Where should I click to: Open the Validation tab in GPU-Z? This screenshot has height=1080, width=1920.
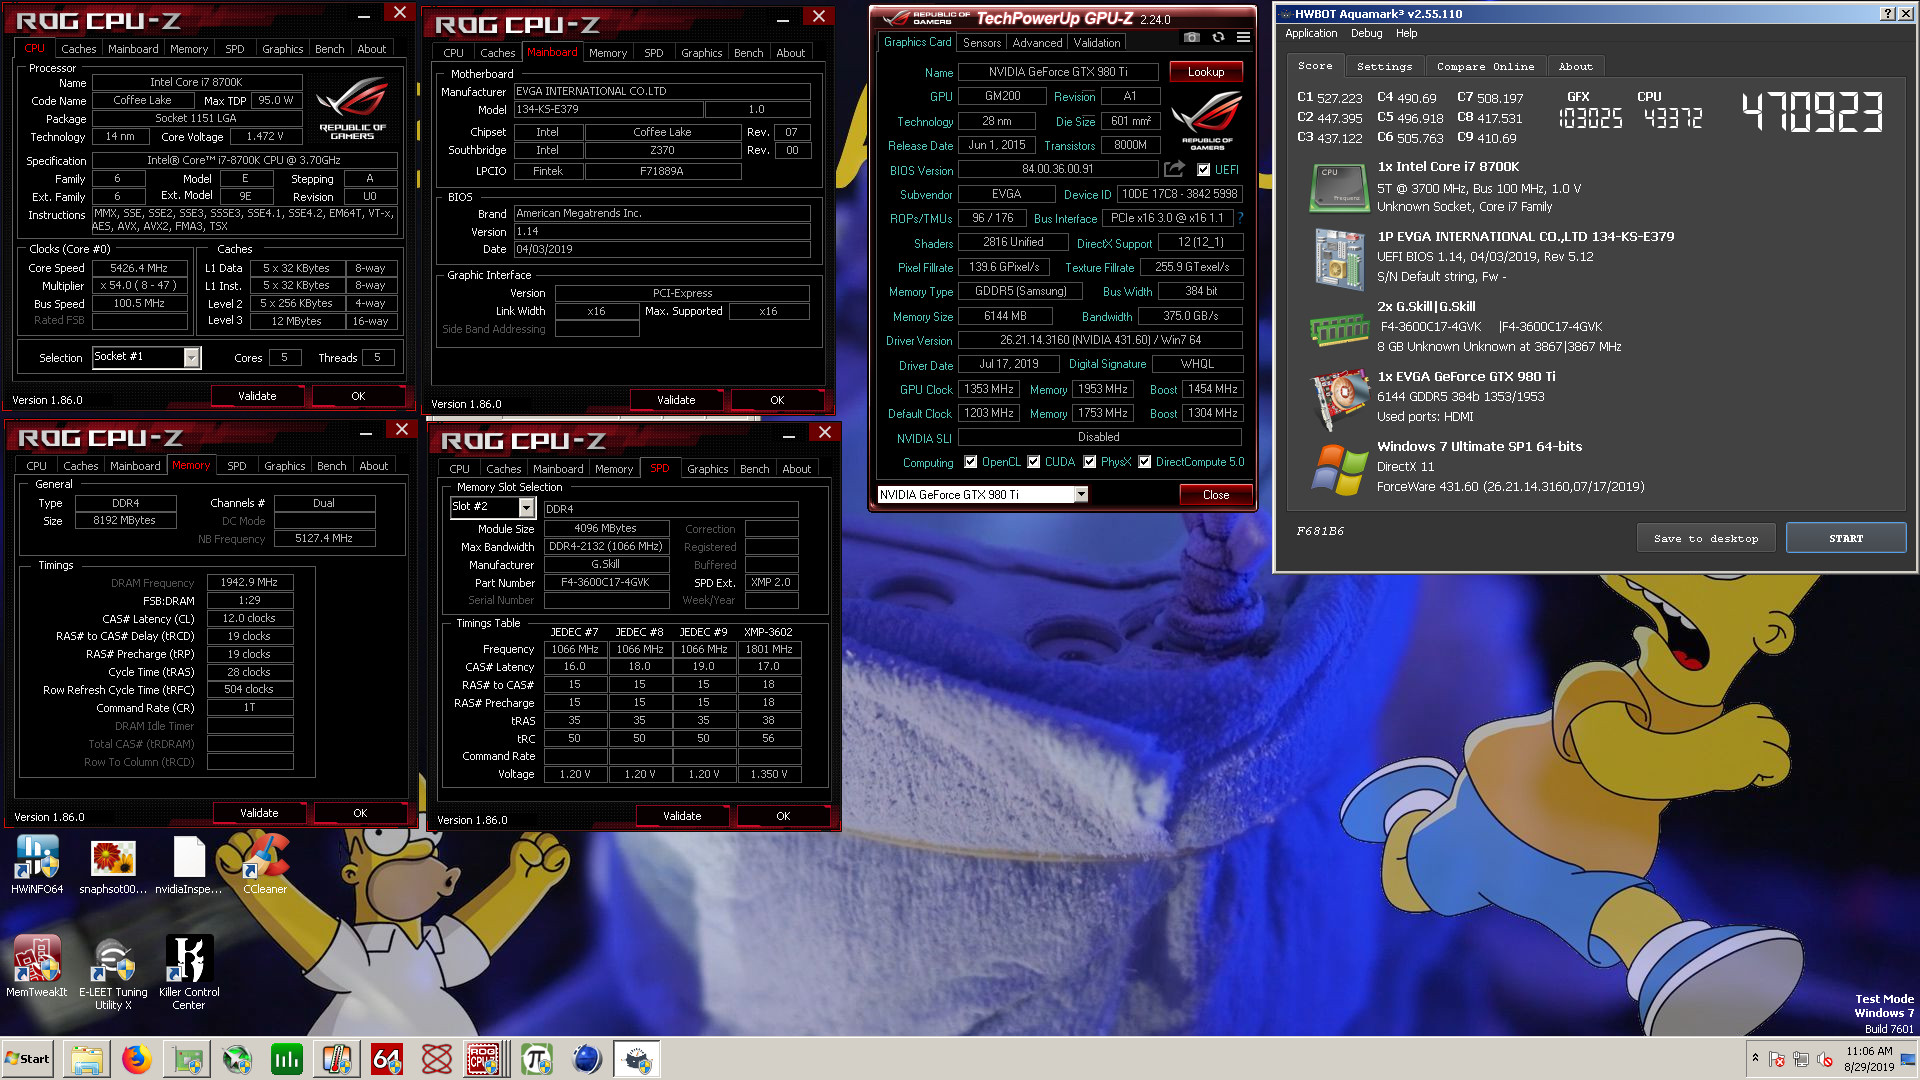1097,43
